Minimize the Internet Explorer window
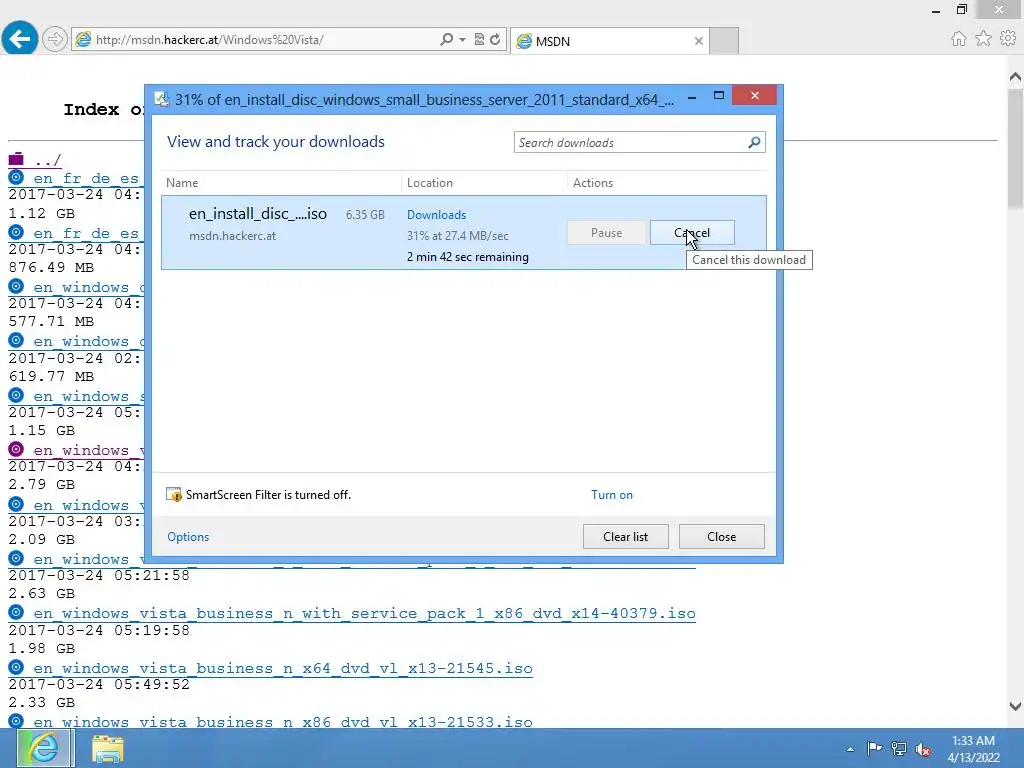The width and height of the screenshot is (1024, 768). pyautogui.click(x=936, y=10)
